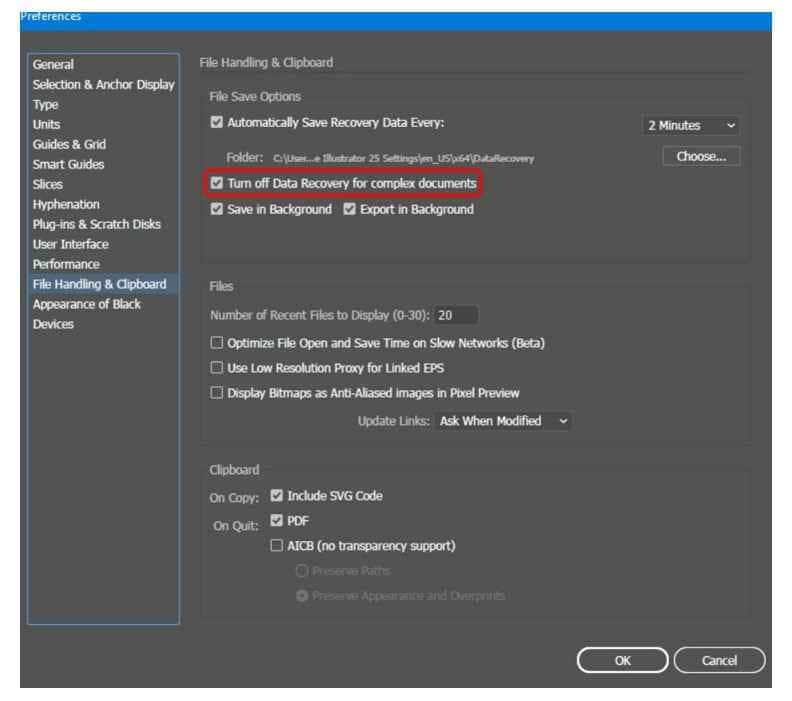The height and width of the screenshot is (701, 792).
Task: Open Smart Guides preferences
Action: (x=69, y=164)
